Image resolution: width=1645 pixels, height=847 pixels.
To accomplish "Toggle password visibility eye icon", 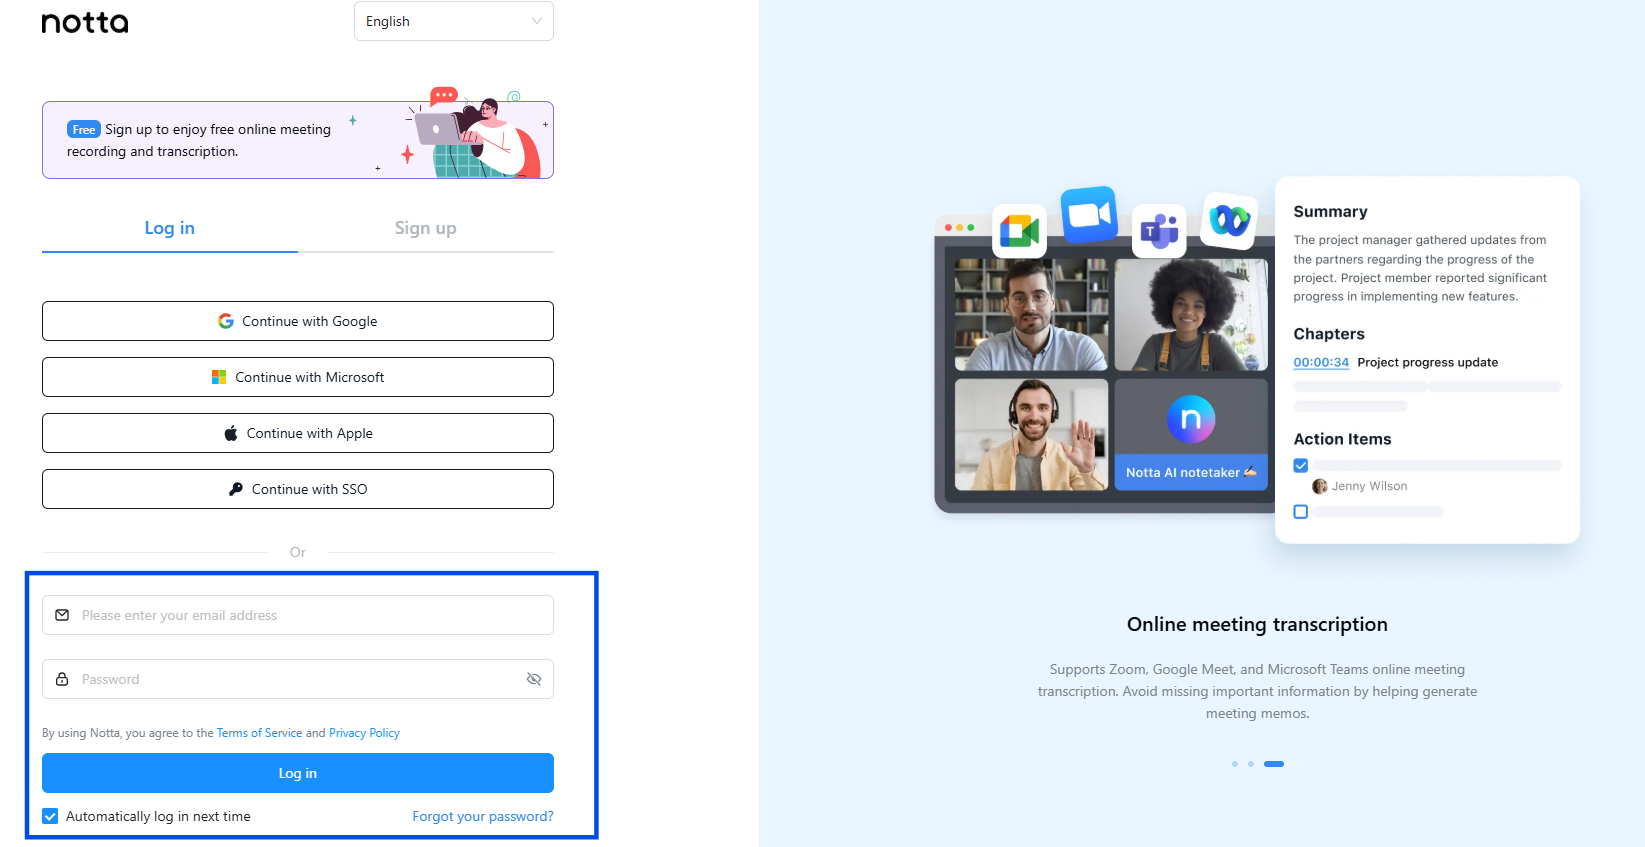I will (534, 679).
